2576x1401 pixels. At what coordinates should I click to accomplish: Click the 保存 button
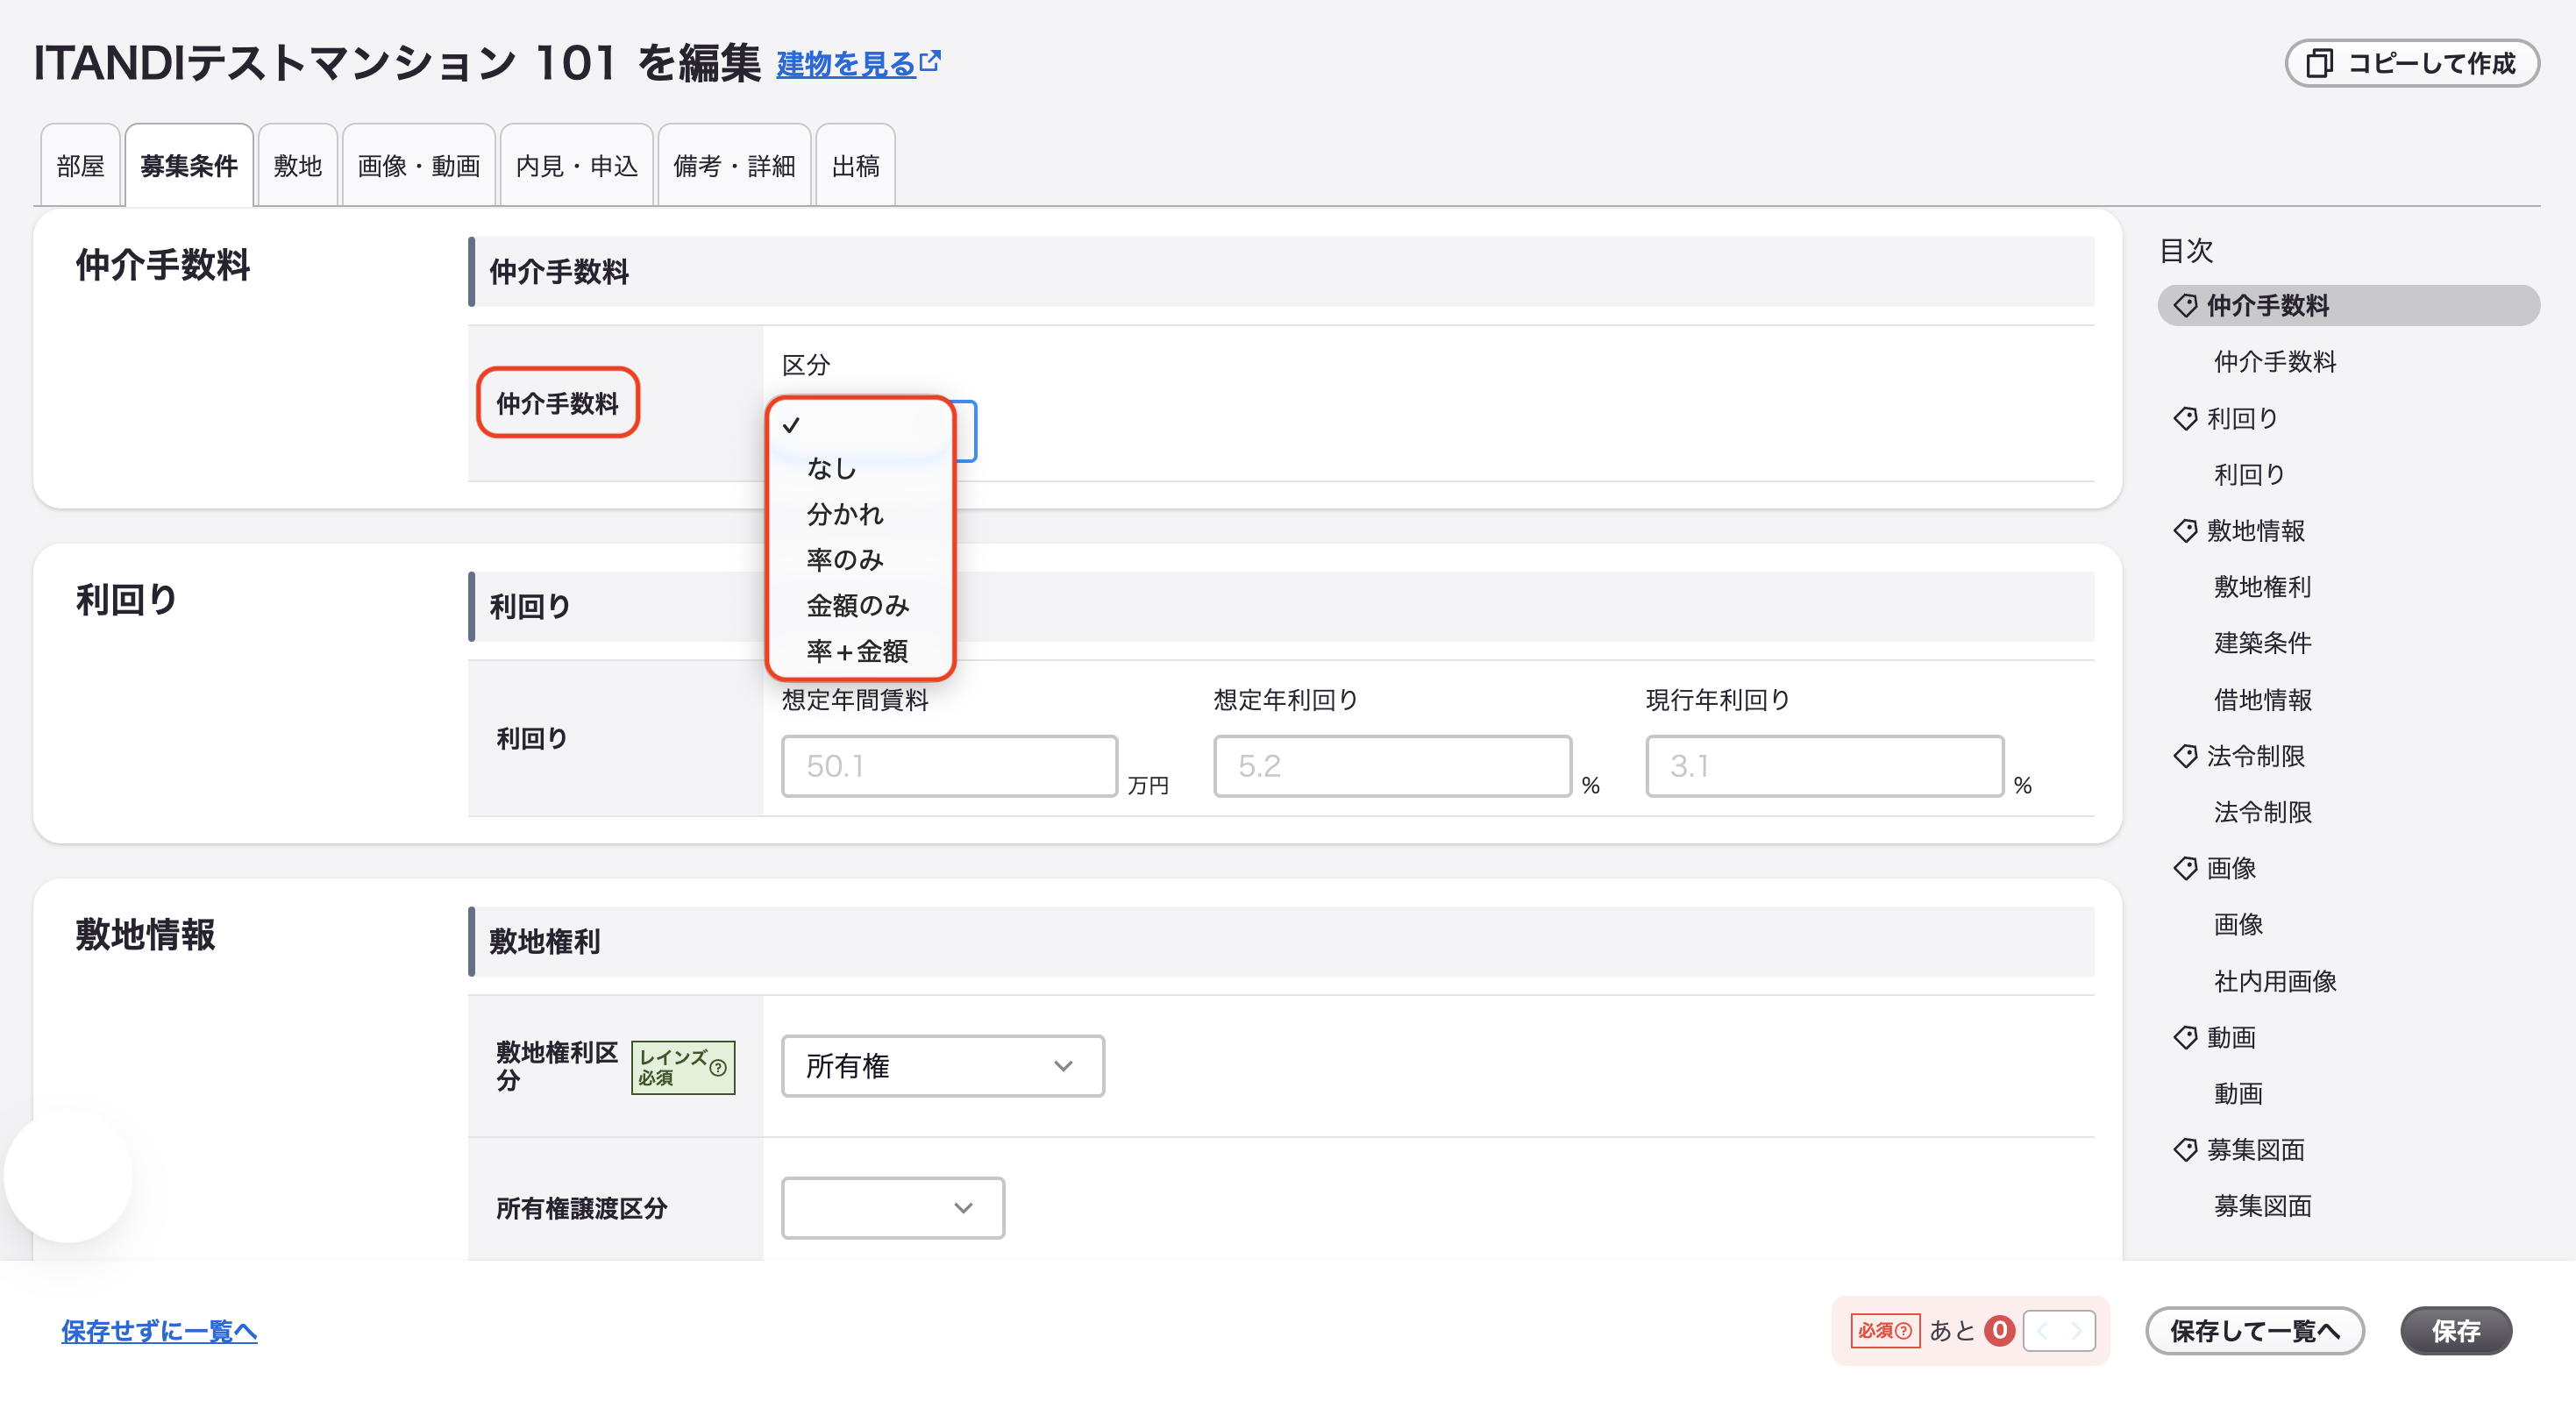(2456, 1331)
